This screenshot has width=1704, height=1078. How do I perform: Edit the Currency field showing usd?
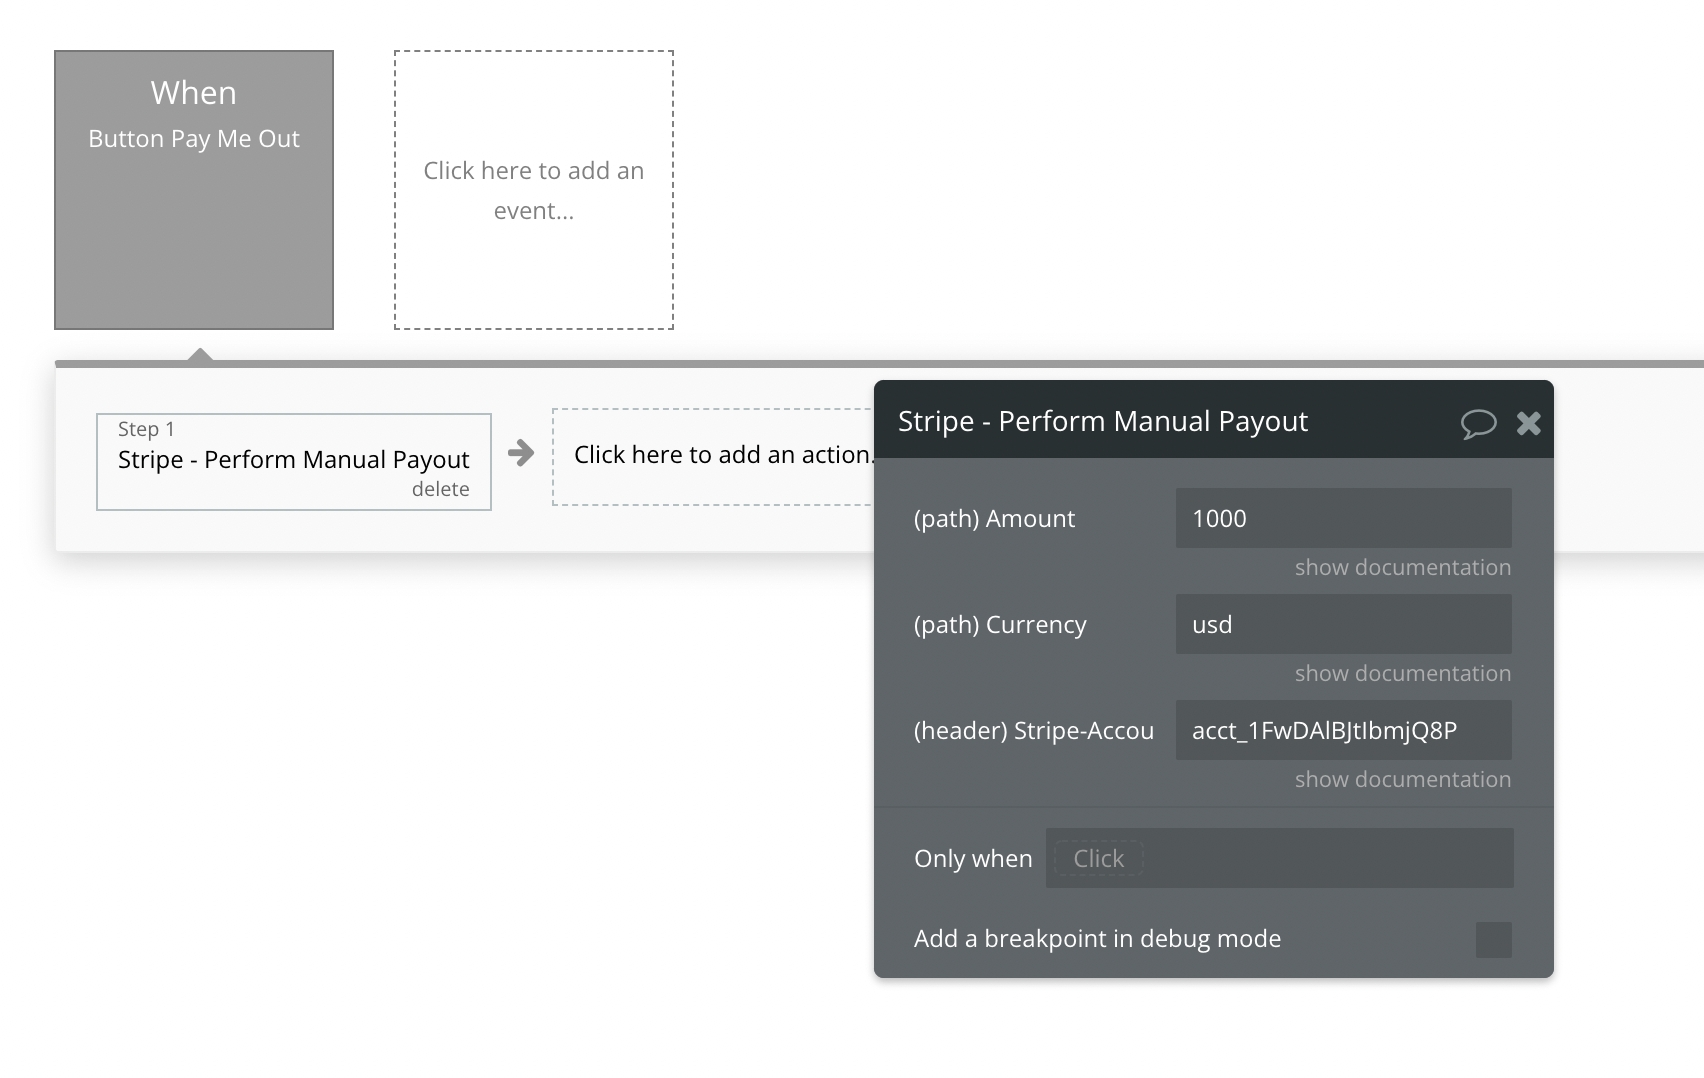tap(1343, 624)
